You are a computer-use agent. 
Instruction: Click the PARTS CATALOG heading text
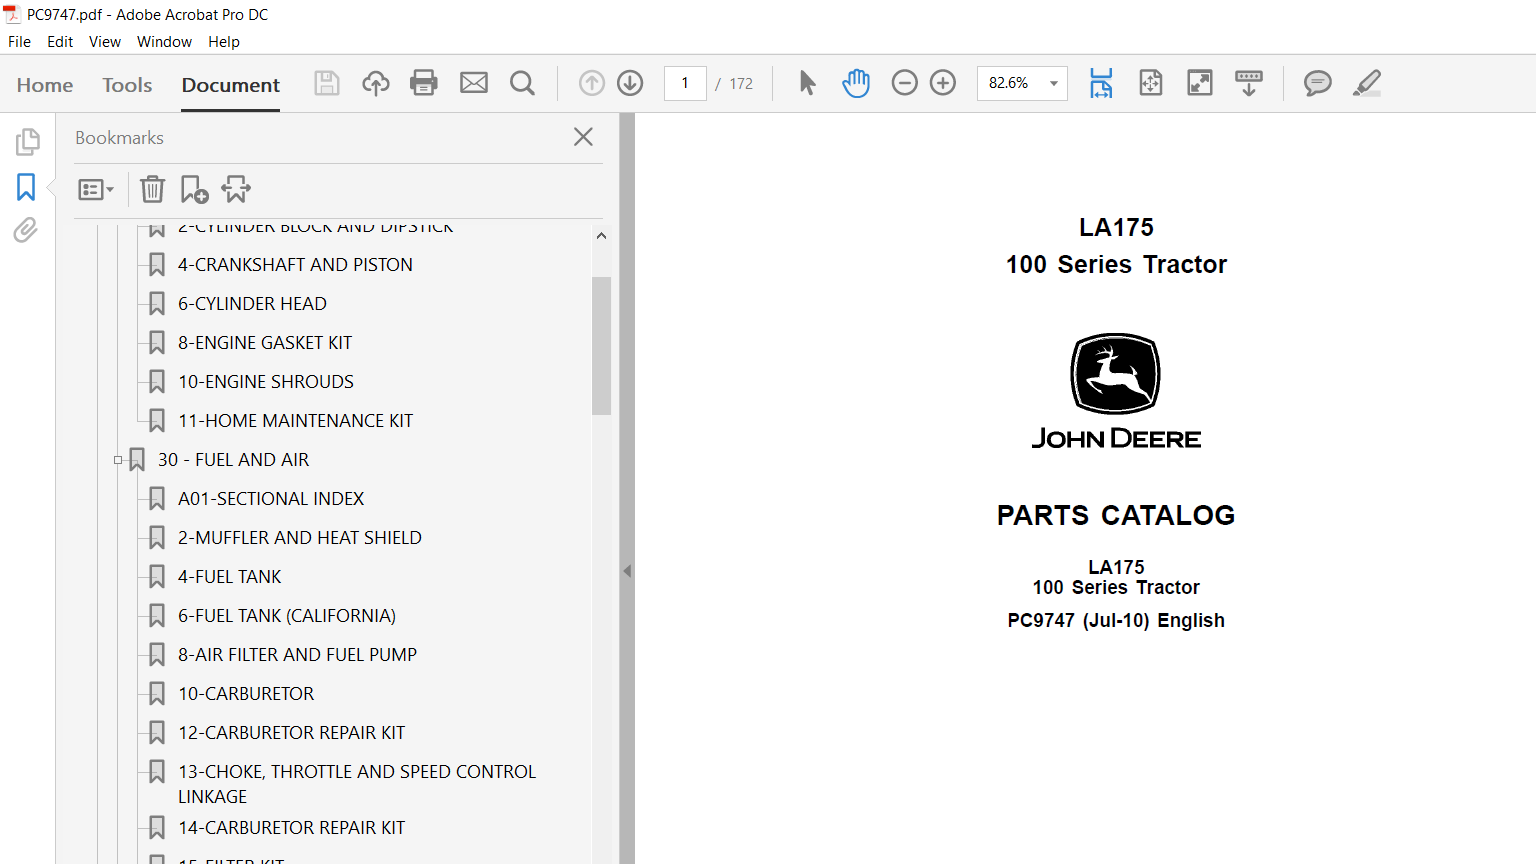coord(1116,515)
